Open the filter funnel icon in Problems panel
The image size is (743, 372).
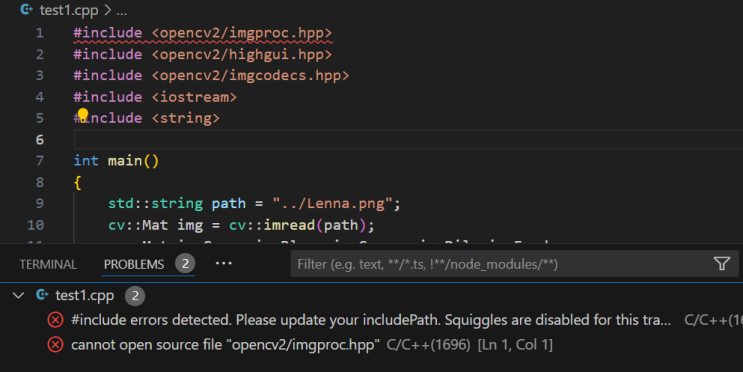(722, 263)
